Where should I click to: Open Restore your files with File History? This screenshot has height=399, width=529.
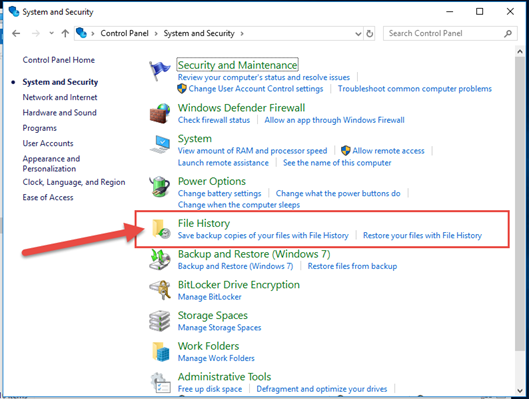coord(422,235)
